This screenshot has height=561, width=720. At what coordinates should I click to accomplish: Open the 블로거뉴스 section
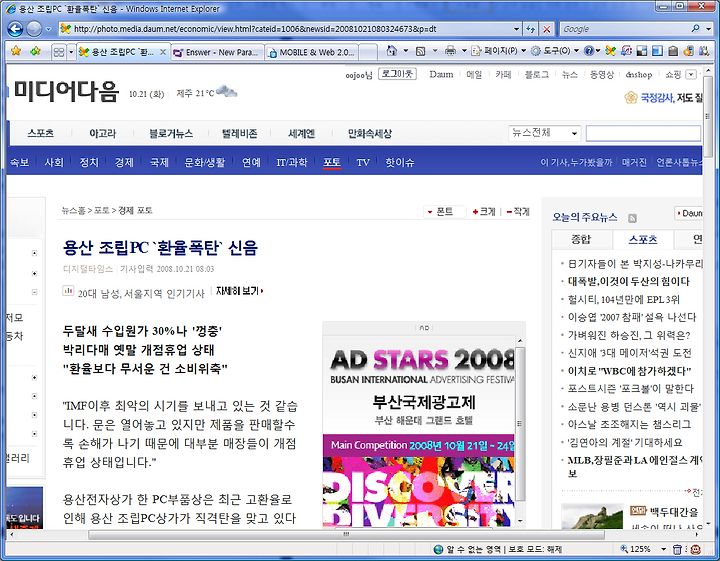[171, 134]
